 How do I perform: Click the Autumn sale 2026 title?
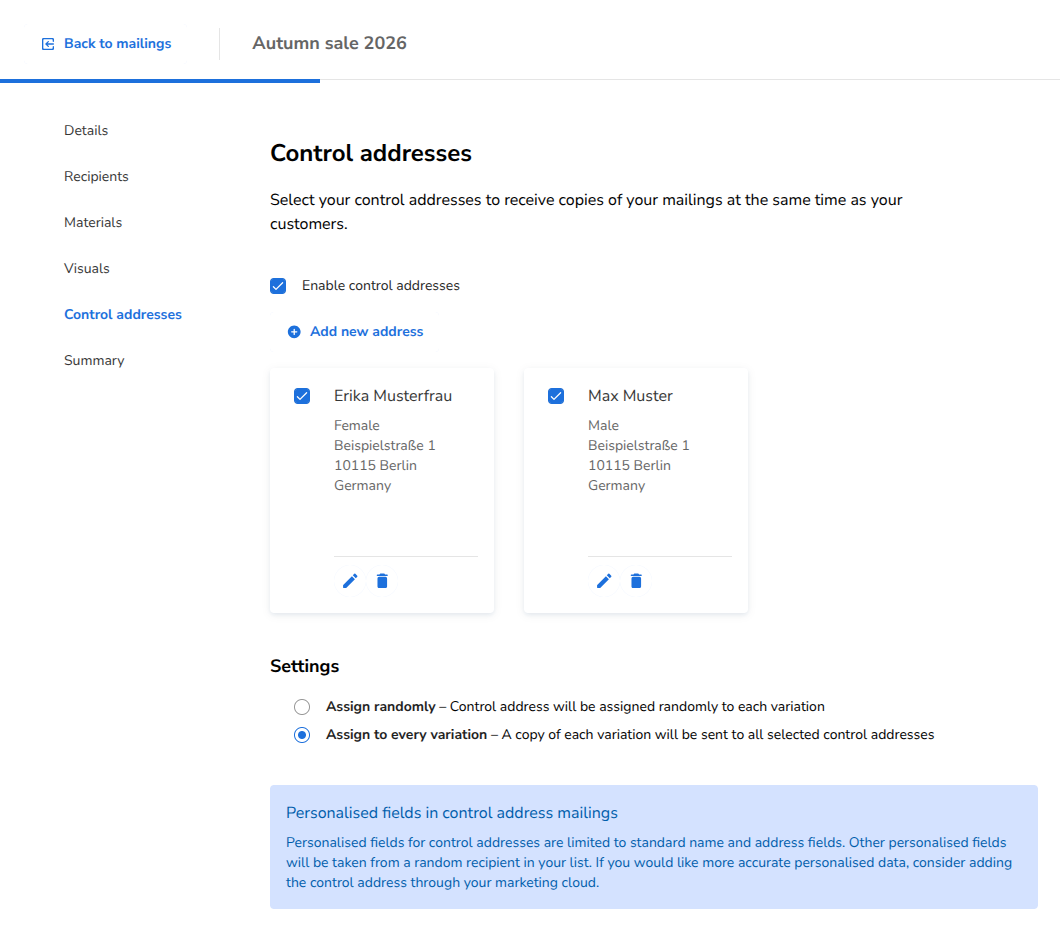(x=329, y=43)
